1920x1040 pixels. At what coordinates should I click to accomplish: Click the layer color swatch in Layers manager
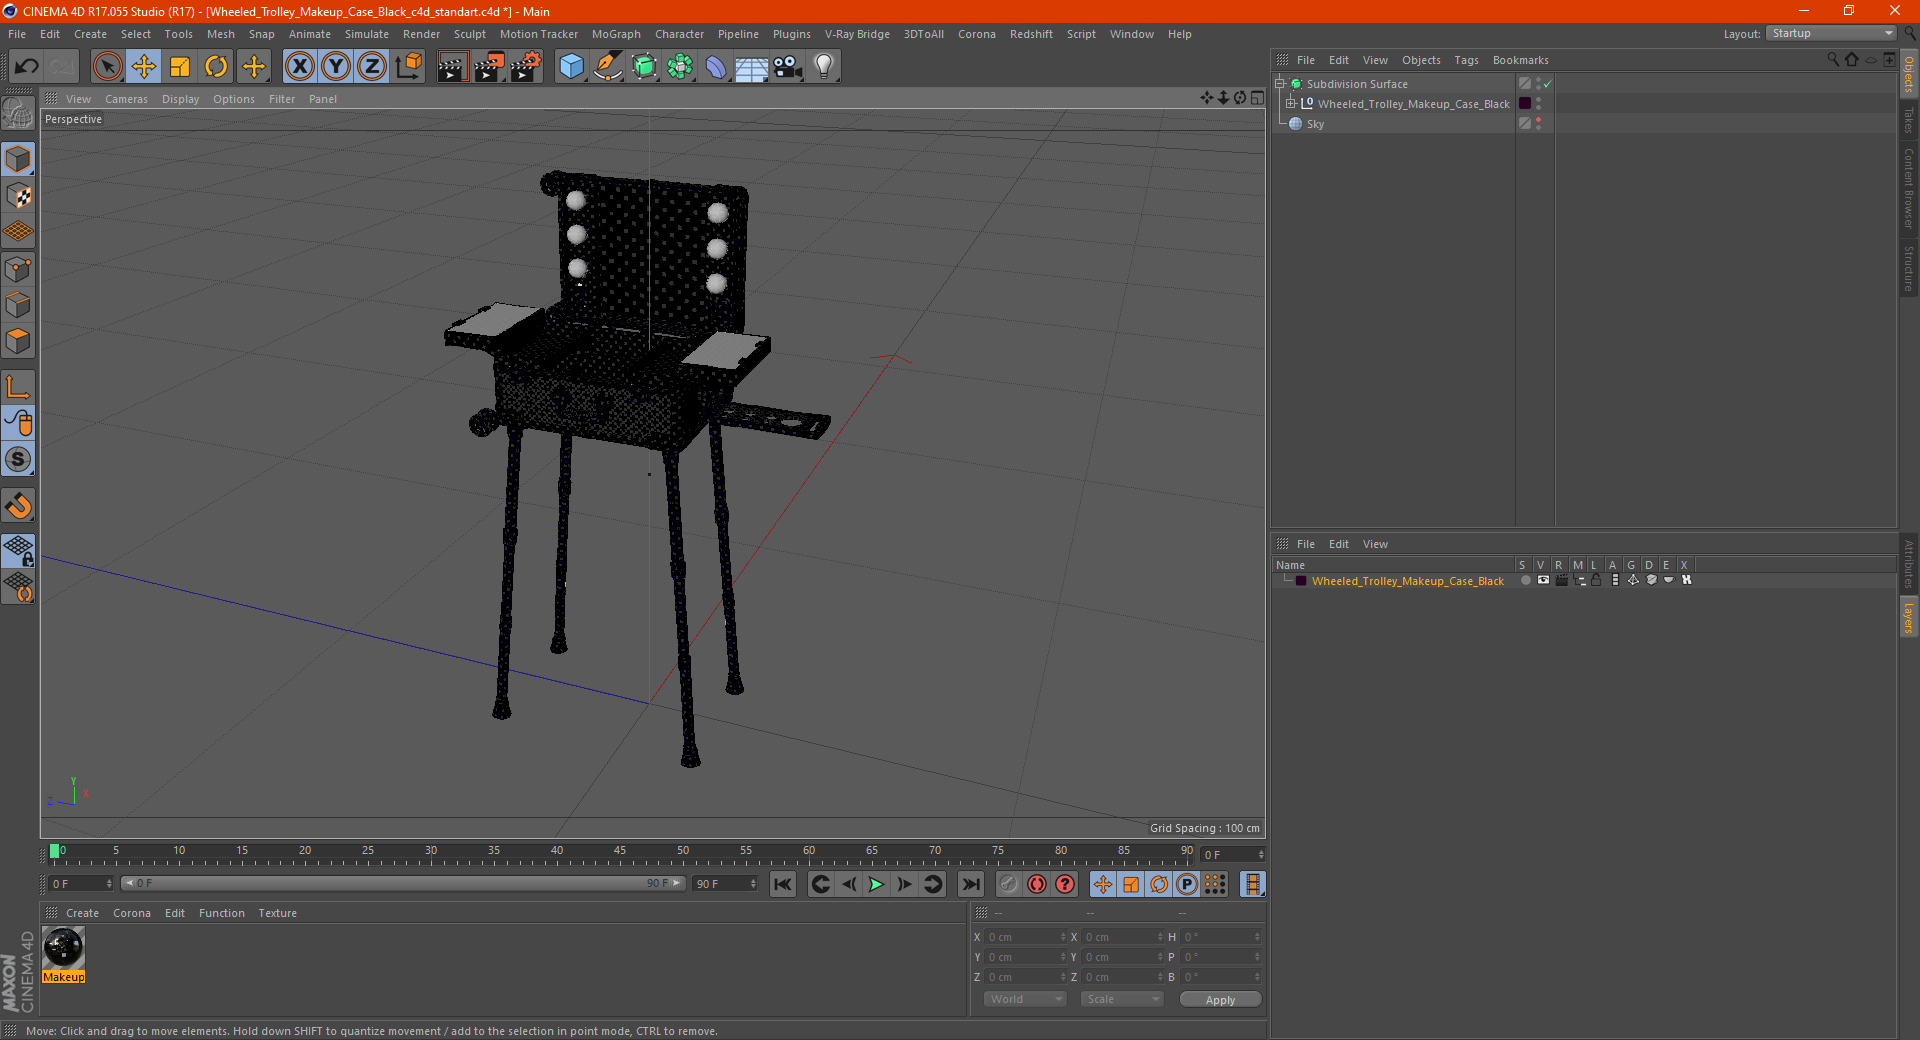coord(1301,581)
